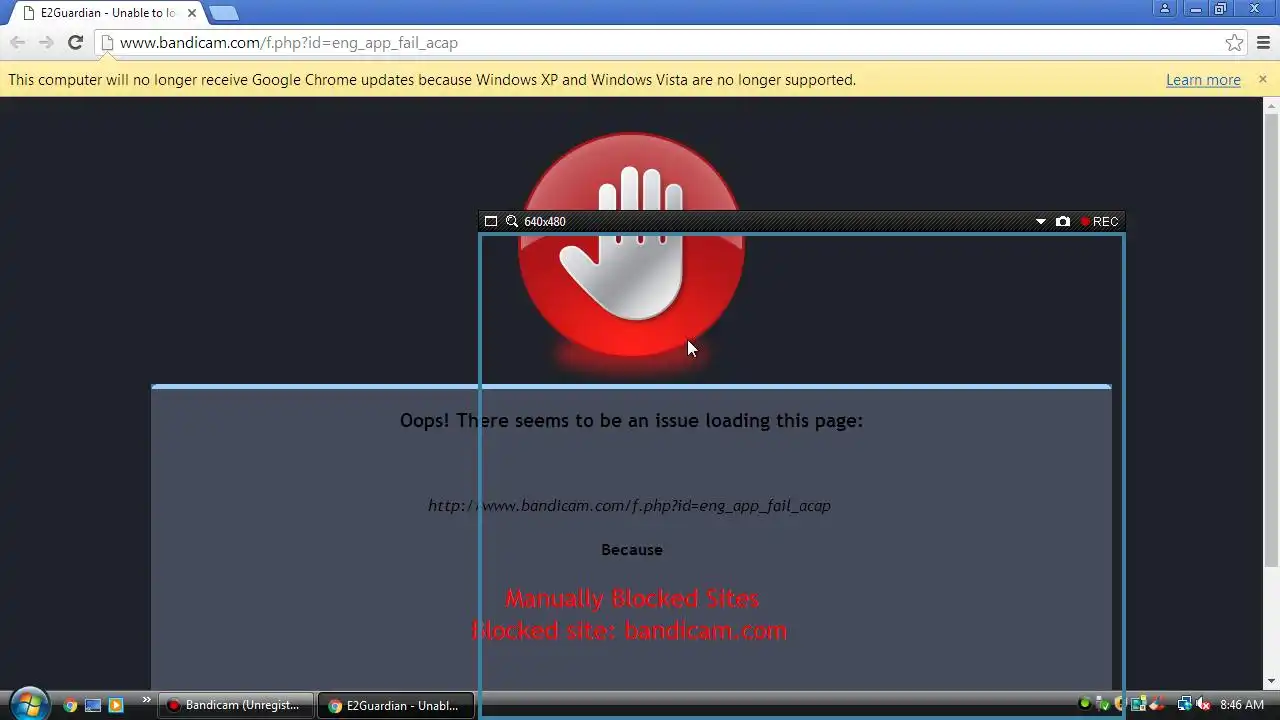Open the Learn more link
Screen dimensions: 1280x720
[x=1203, y=80]
